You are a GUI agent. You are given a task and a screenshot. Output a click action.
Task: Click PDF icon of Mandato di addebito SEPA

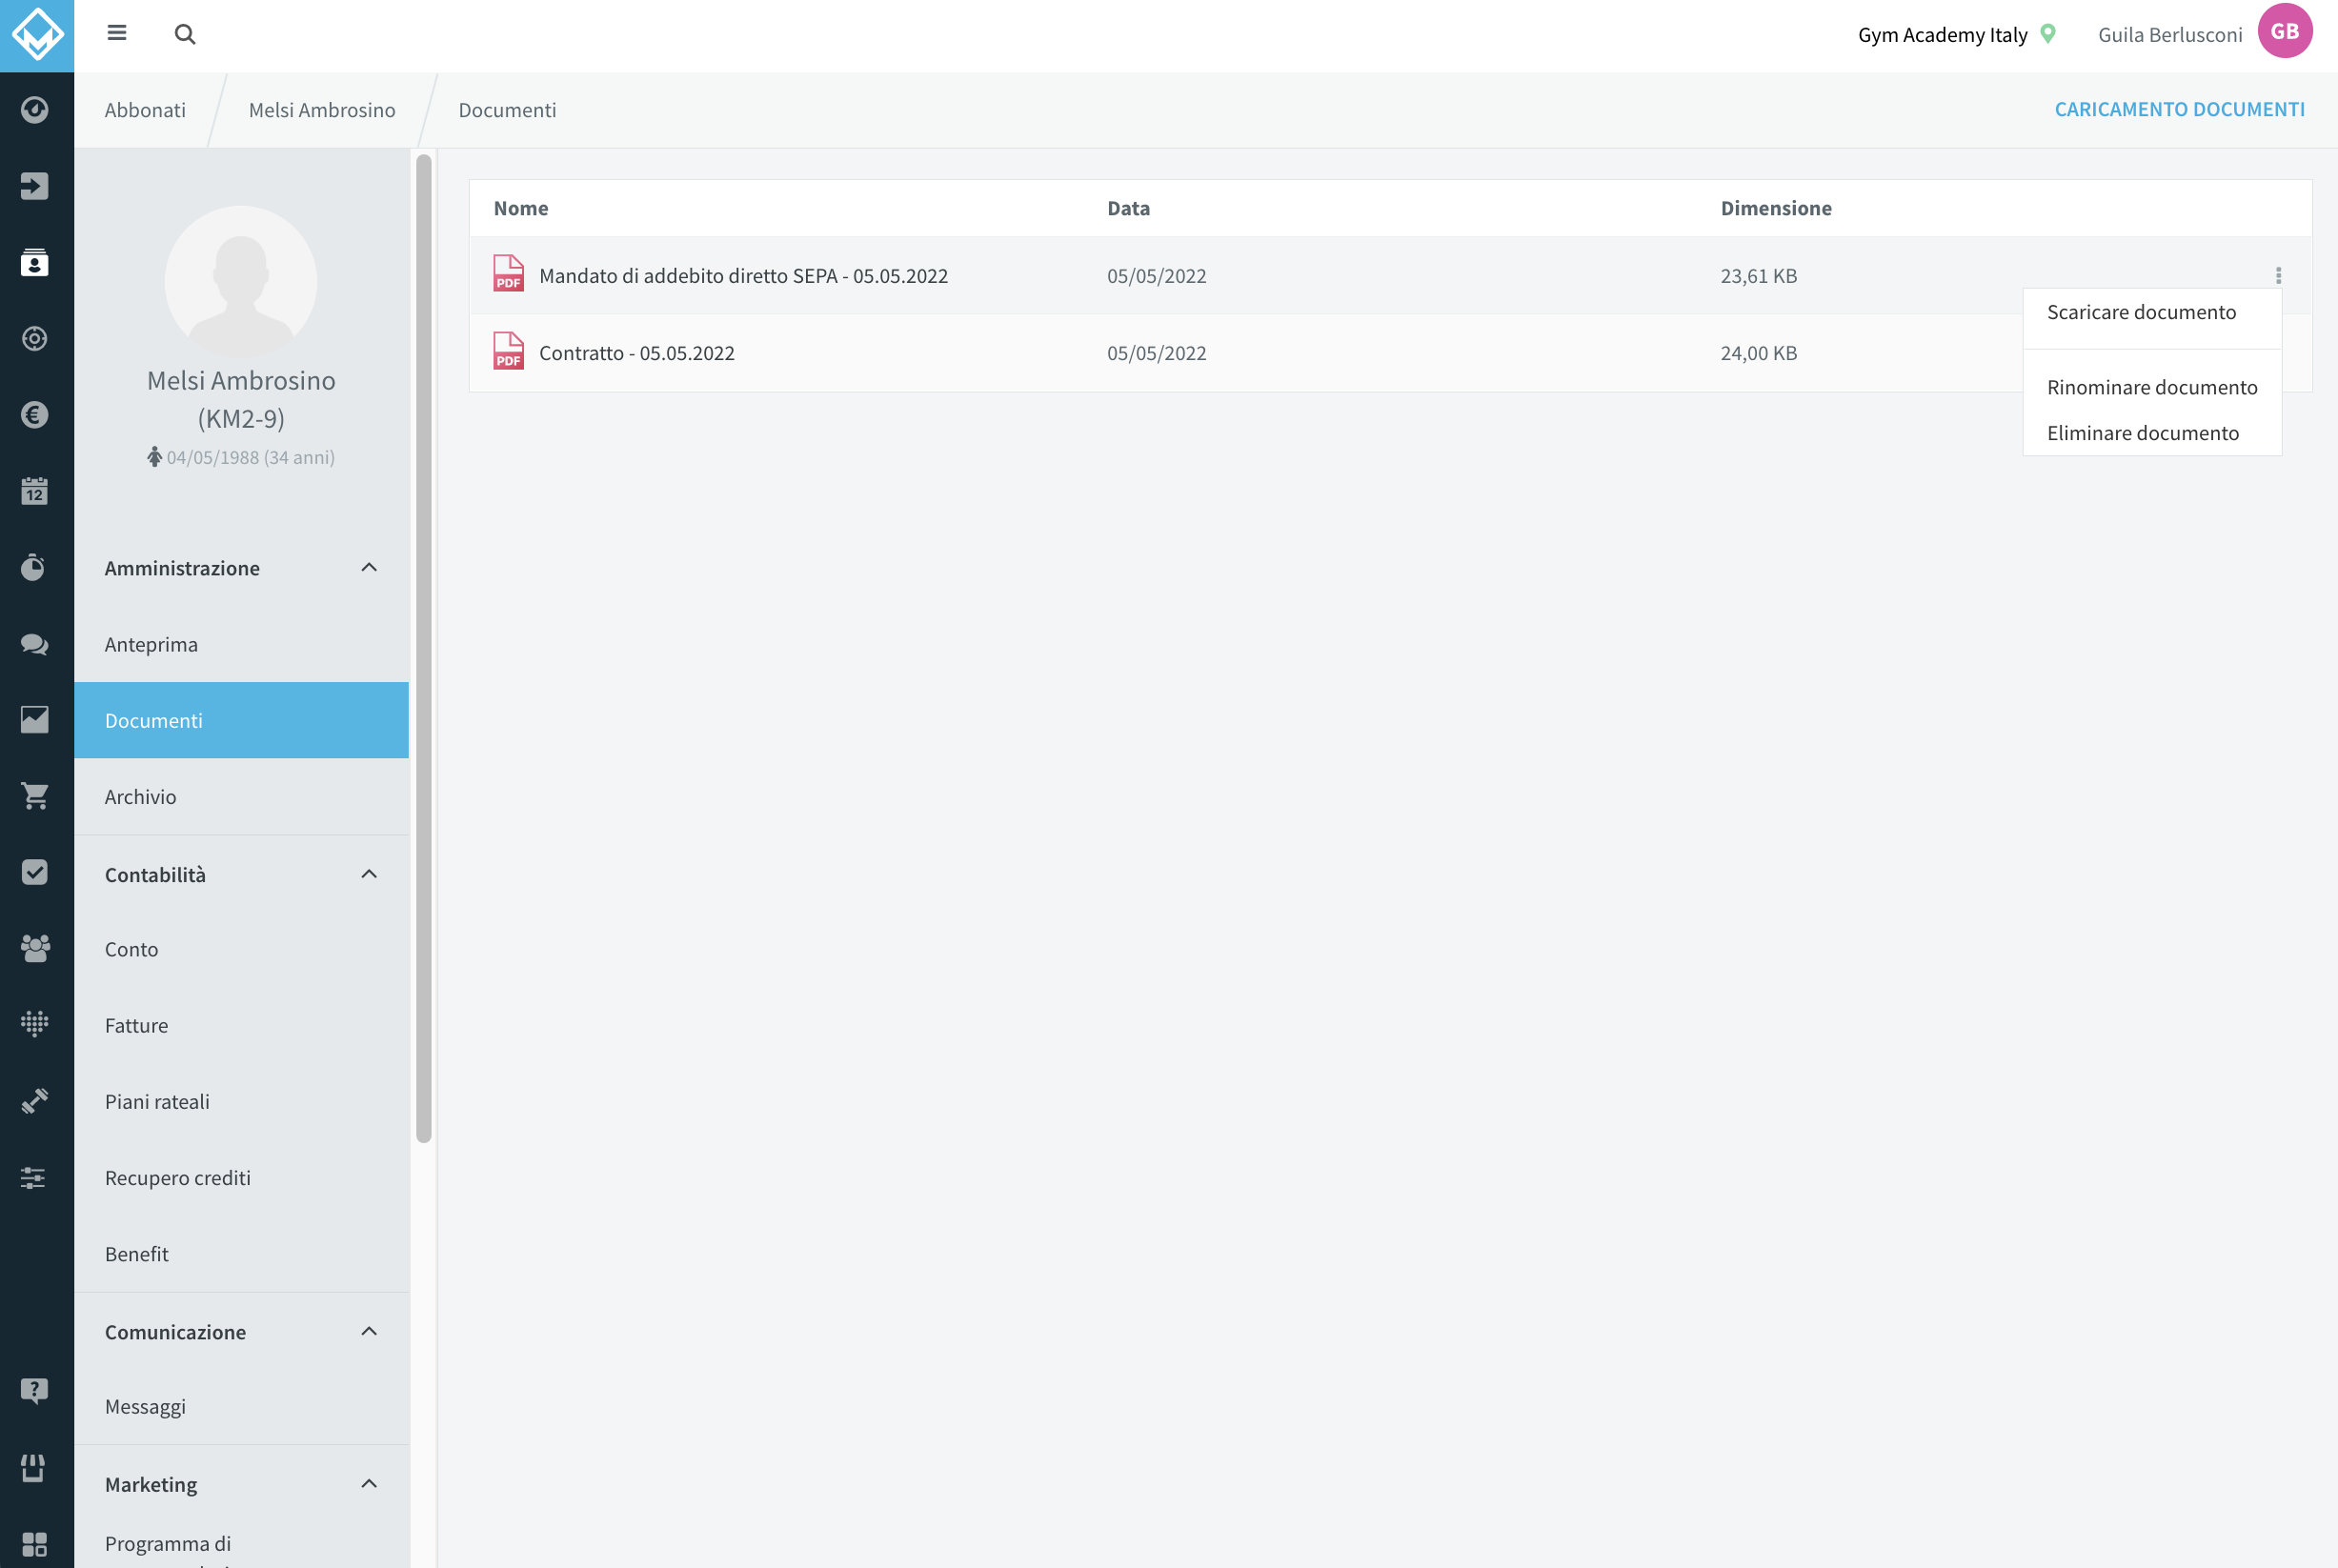[508, 273]
